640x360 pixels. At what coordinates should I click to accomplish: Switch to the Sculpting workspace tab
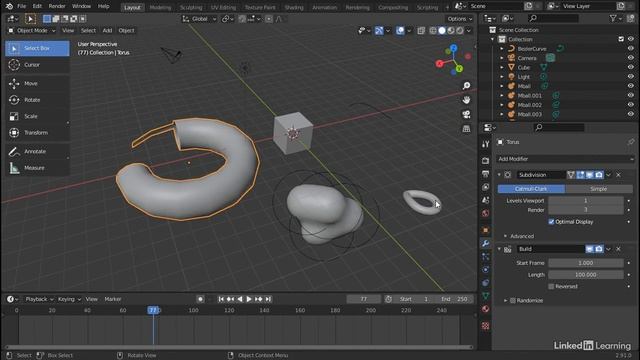pyautogui.click(x=191, y=7)
